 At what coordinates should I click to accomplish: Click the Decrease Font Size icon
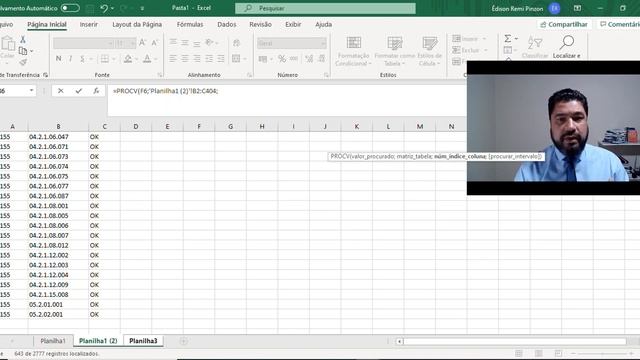click(155, 42)
